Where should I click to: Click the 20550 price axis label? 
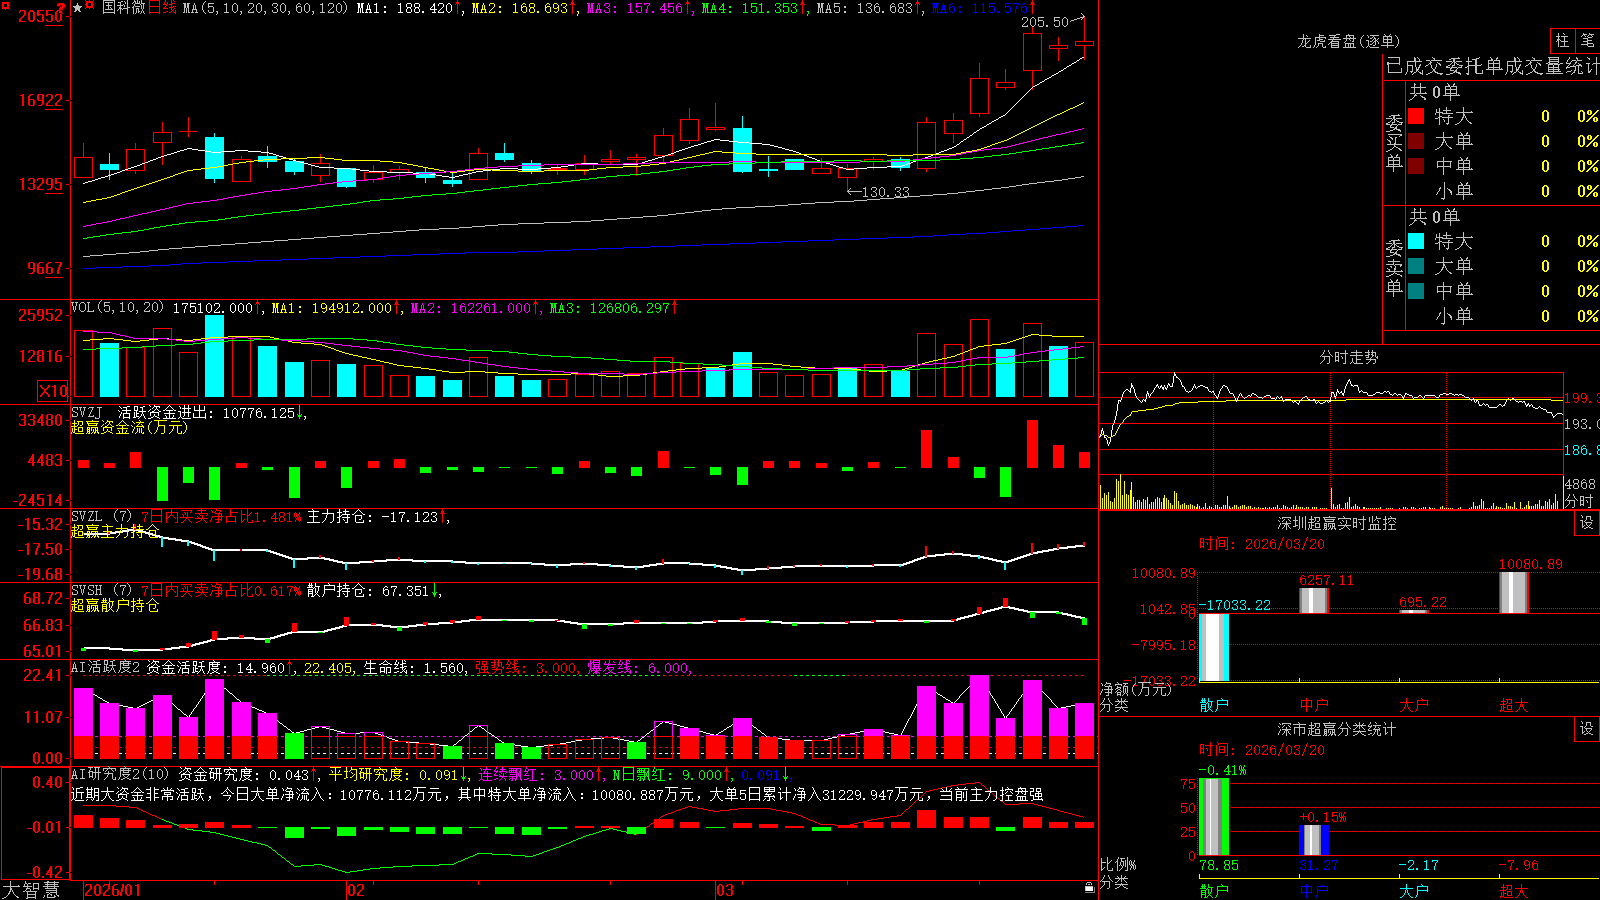tap(41, 16)
